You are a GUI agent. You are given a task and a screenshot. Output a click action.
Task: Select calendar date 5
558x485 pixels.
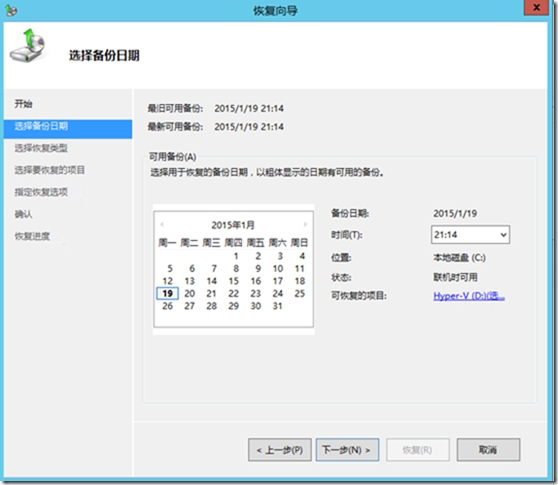pyautogui.click(x=170, y=268)
